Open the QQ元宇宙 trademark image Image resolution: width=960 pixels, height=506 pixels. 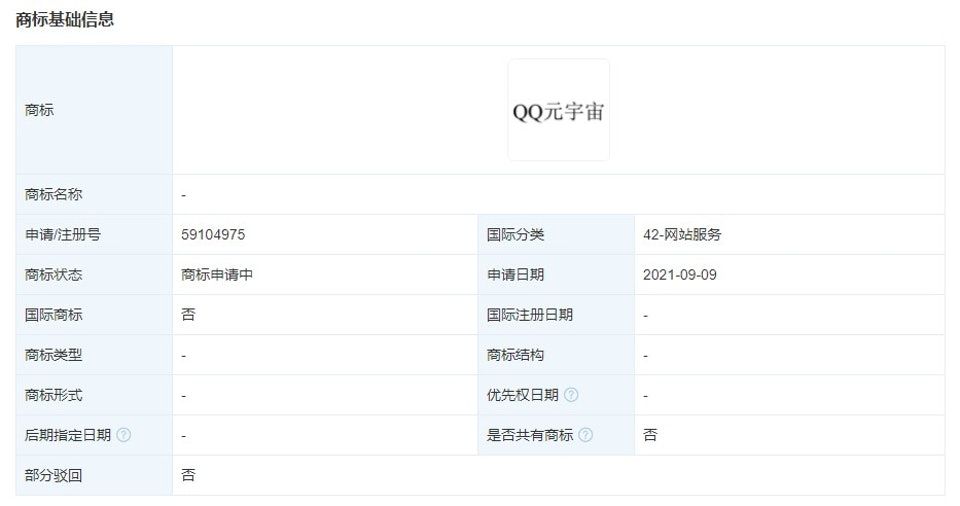(x=558, y=110)
